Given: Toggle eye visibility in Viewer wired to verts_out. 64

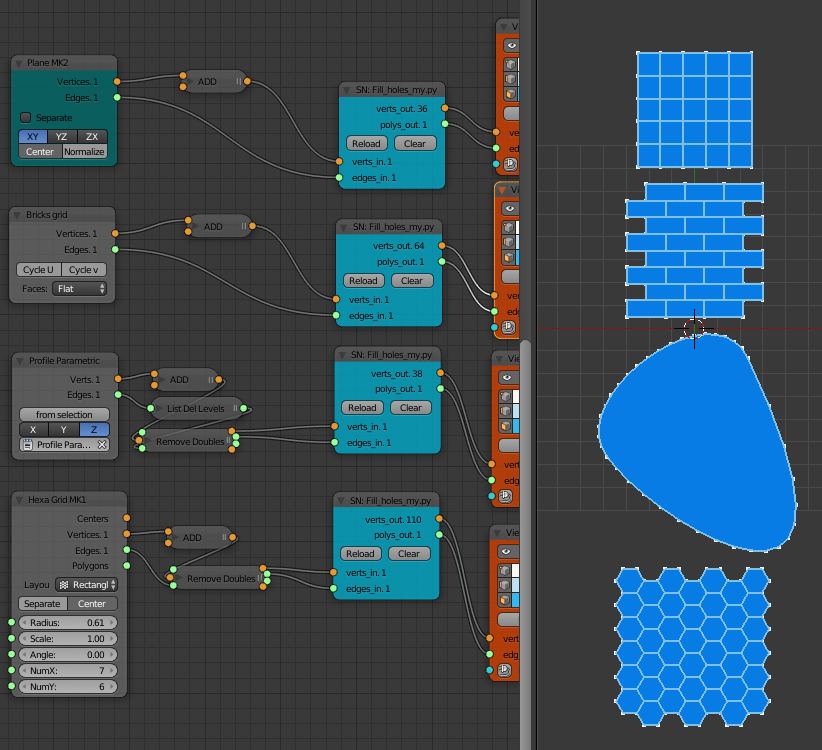Looking at the screenshot, I should (510, 209).
